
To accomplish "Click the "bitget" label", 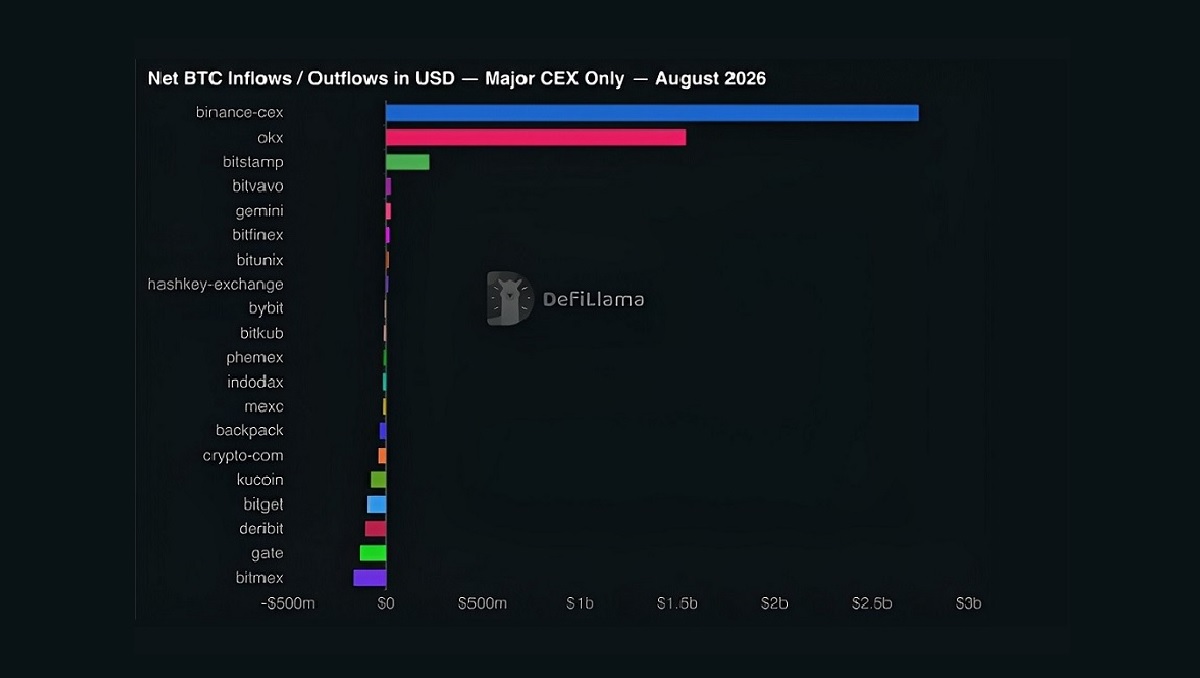I will [x=263, y=505].
